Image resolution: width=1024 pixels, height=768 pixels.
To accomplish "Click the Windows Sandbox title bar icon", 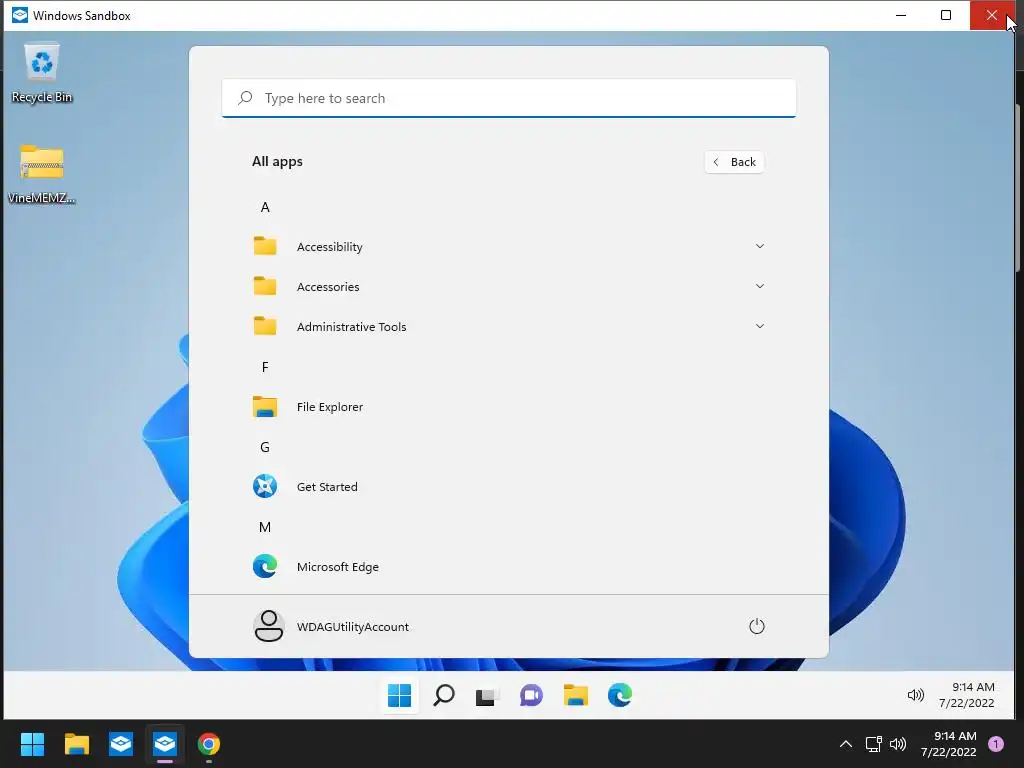I will [x=20, y=15].
